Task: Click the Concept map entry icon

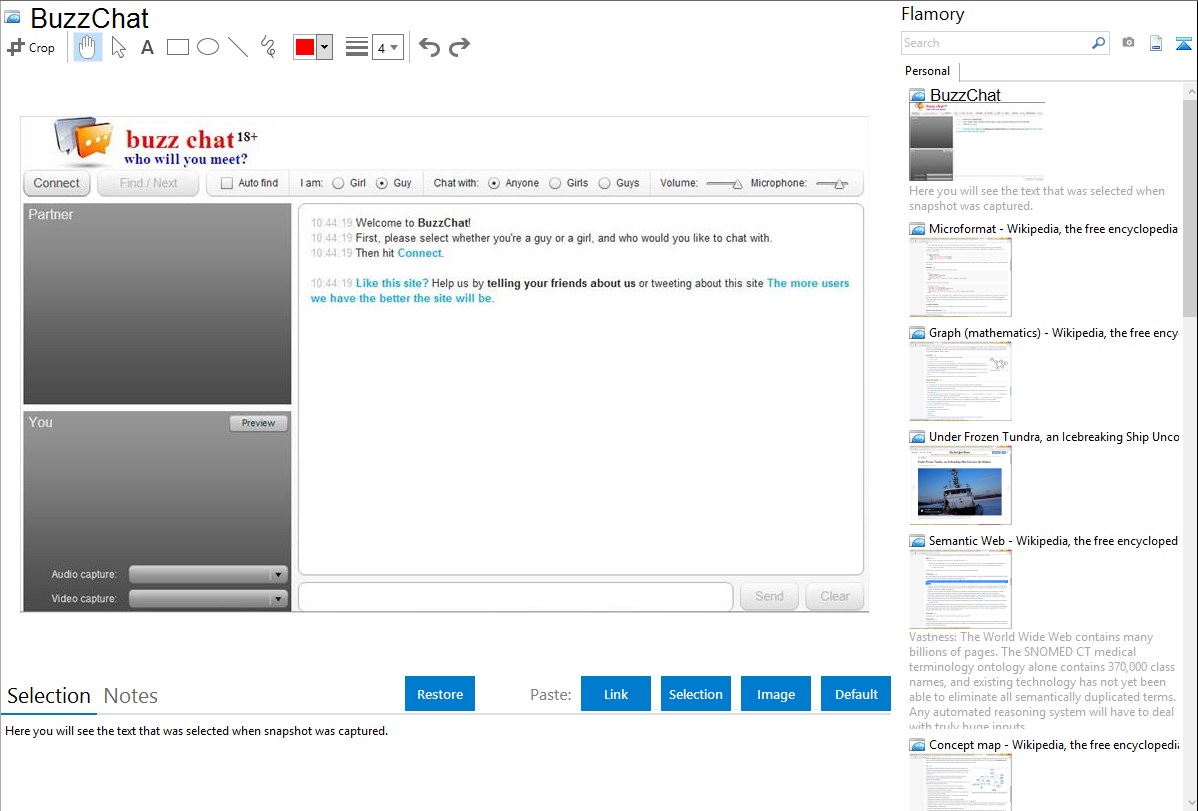Action: point(918,745)
